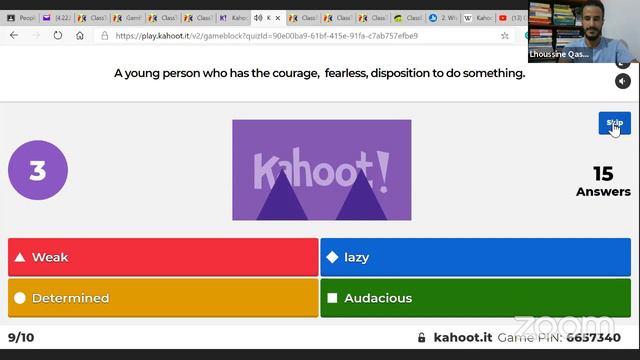This screenshot has width=640, height=360.
Task: Click the Lhoussine Qas video thumbnail
Action: pos(584,31)
